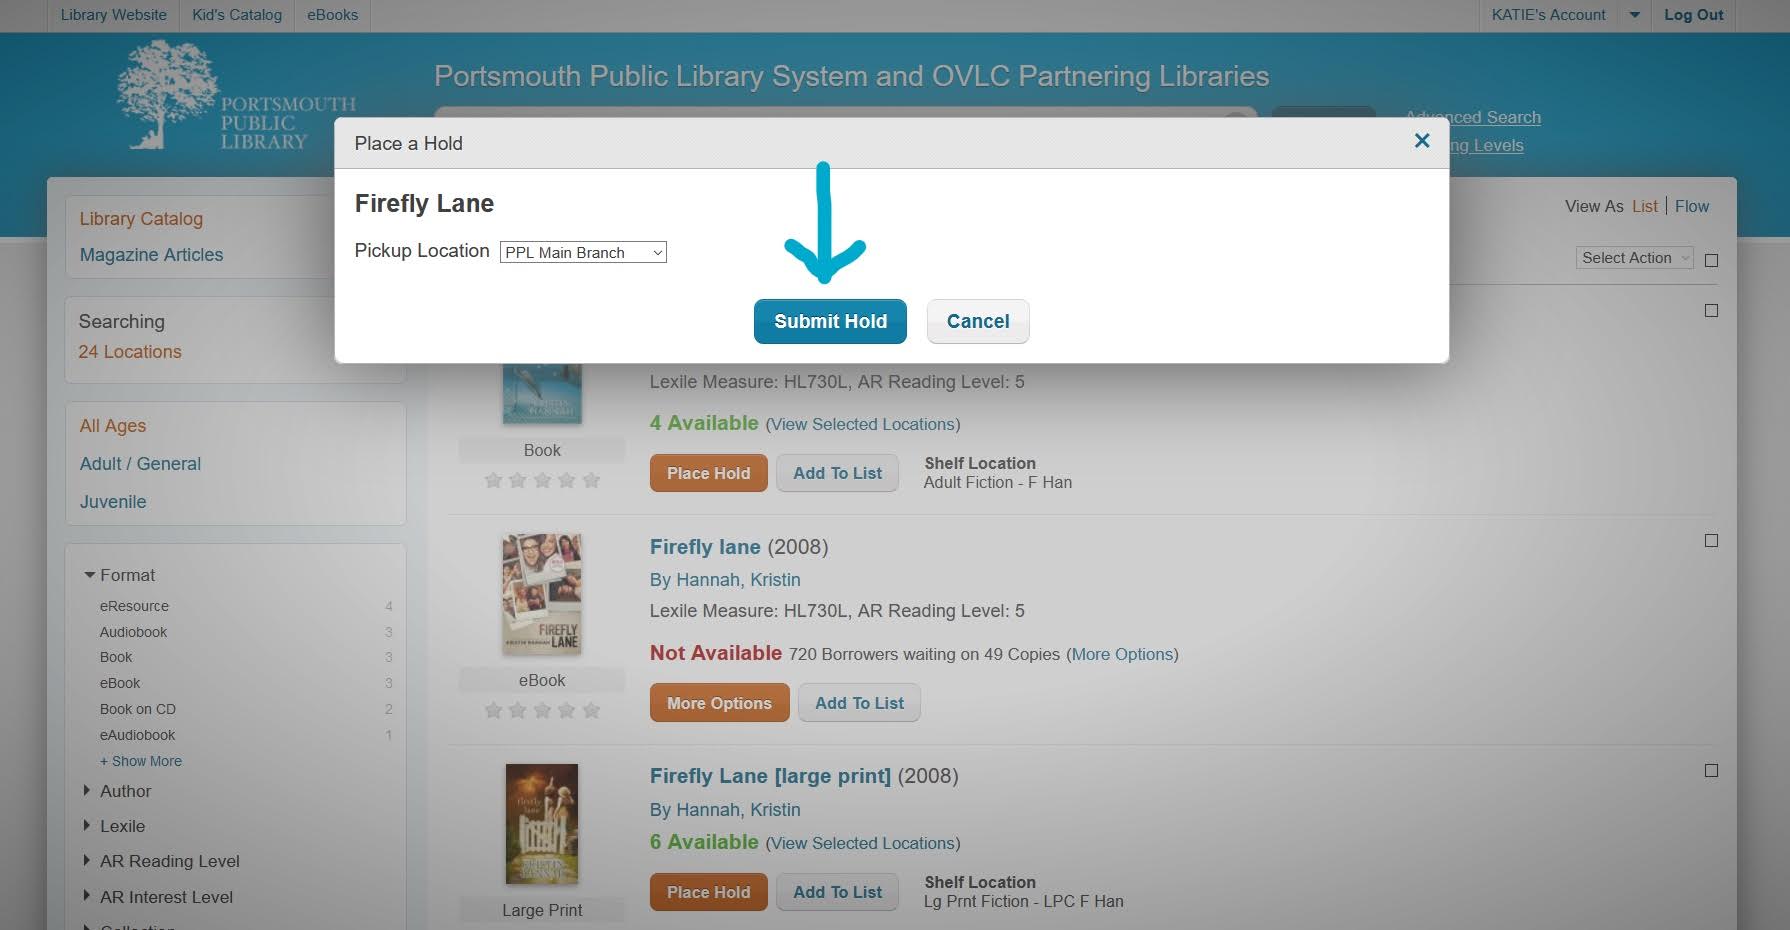This screenshot has height=930, width=1790.
Task: Close the Place a Hold dialog
Action: [x=1421, y=141]
